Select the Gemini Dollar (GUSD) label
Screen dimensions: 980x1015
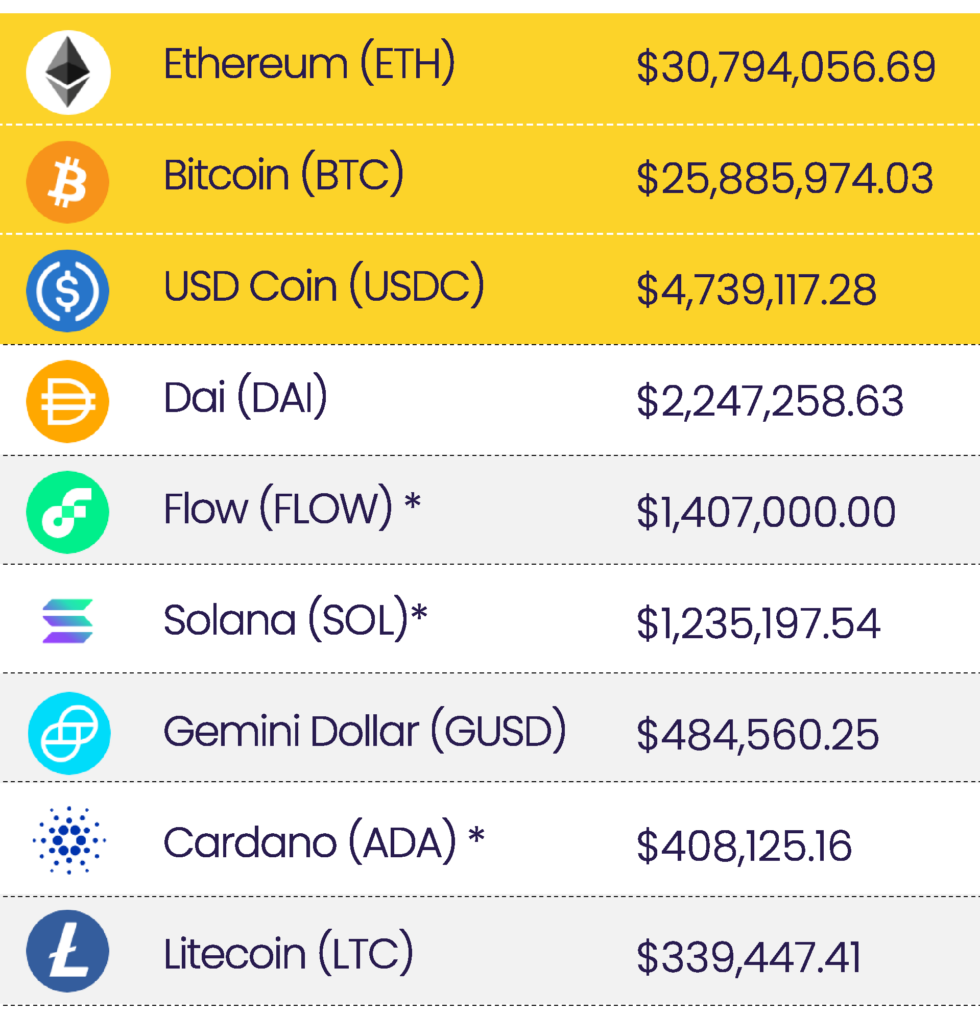pyautogui.click(x=365, y=731)
